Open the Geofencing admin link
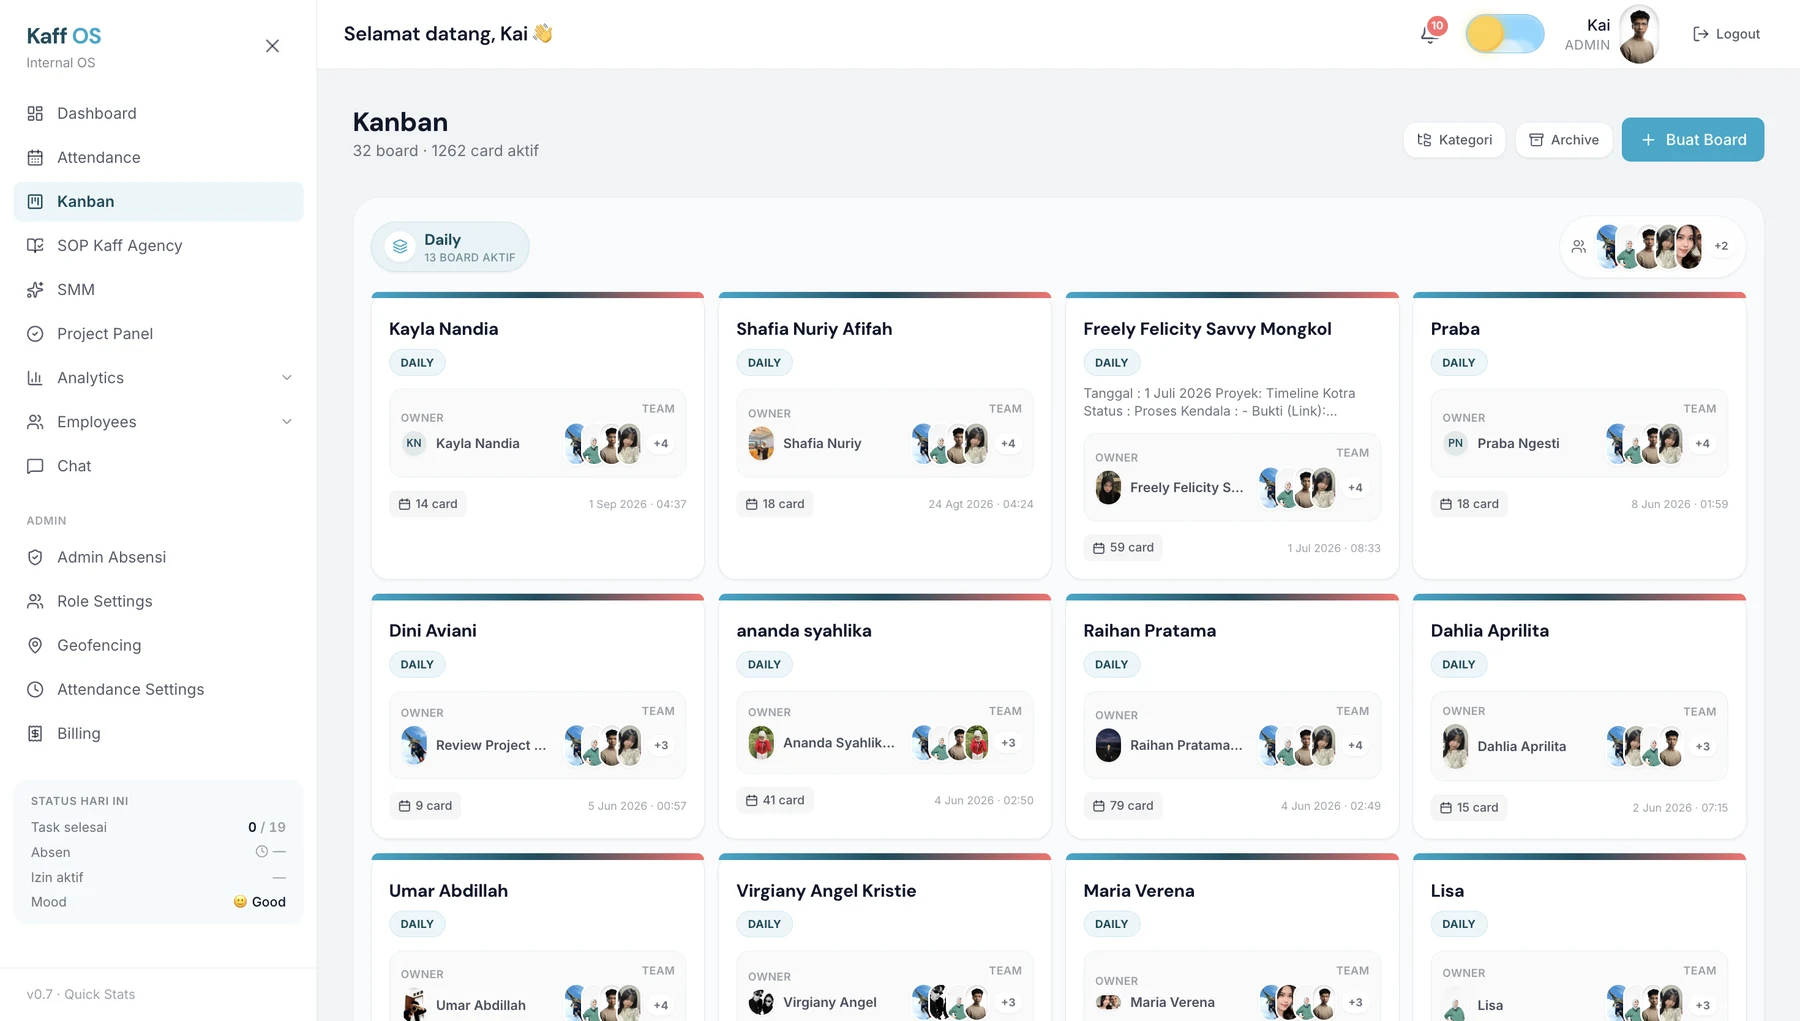Image resolution: width=1800 pixels, height=1021 pixels. 158,645
